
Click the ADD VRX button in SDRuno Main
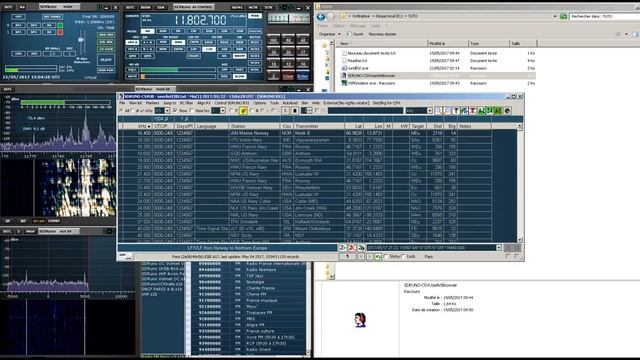pos(106,35)
